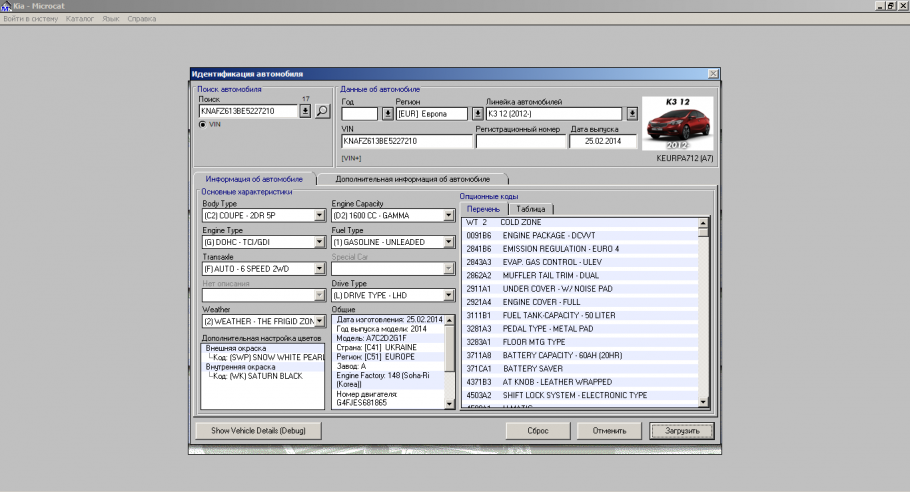910x492 pixels.
Task: Open the Engine Type dropdown
Action: (x=319, y=242)
